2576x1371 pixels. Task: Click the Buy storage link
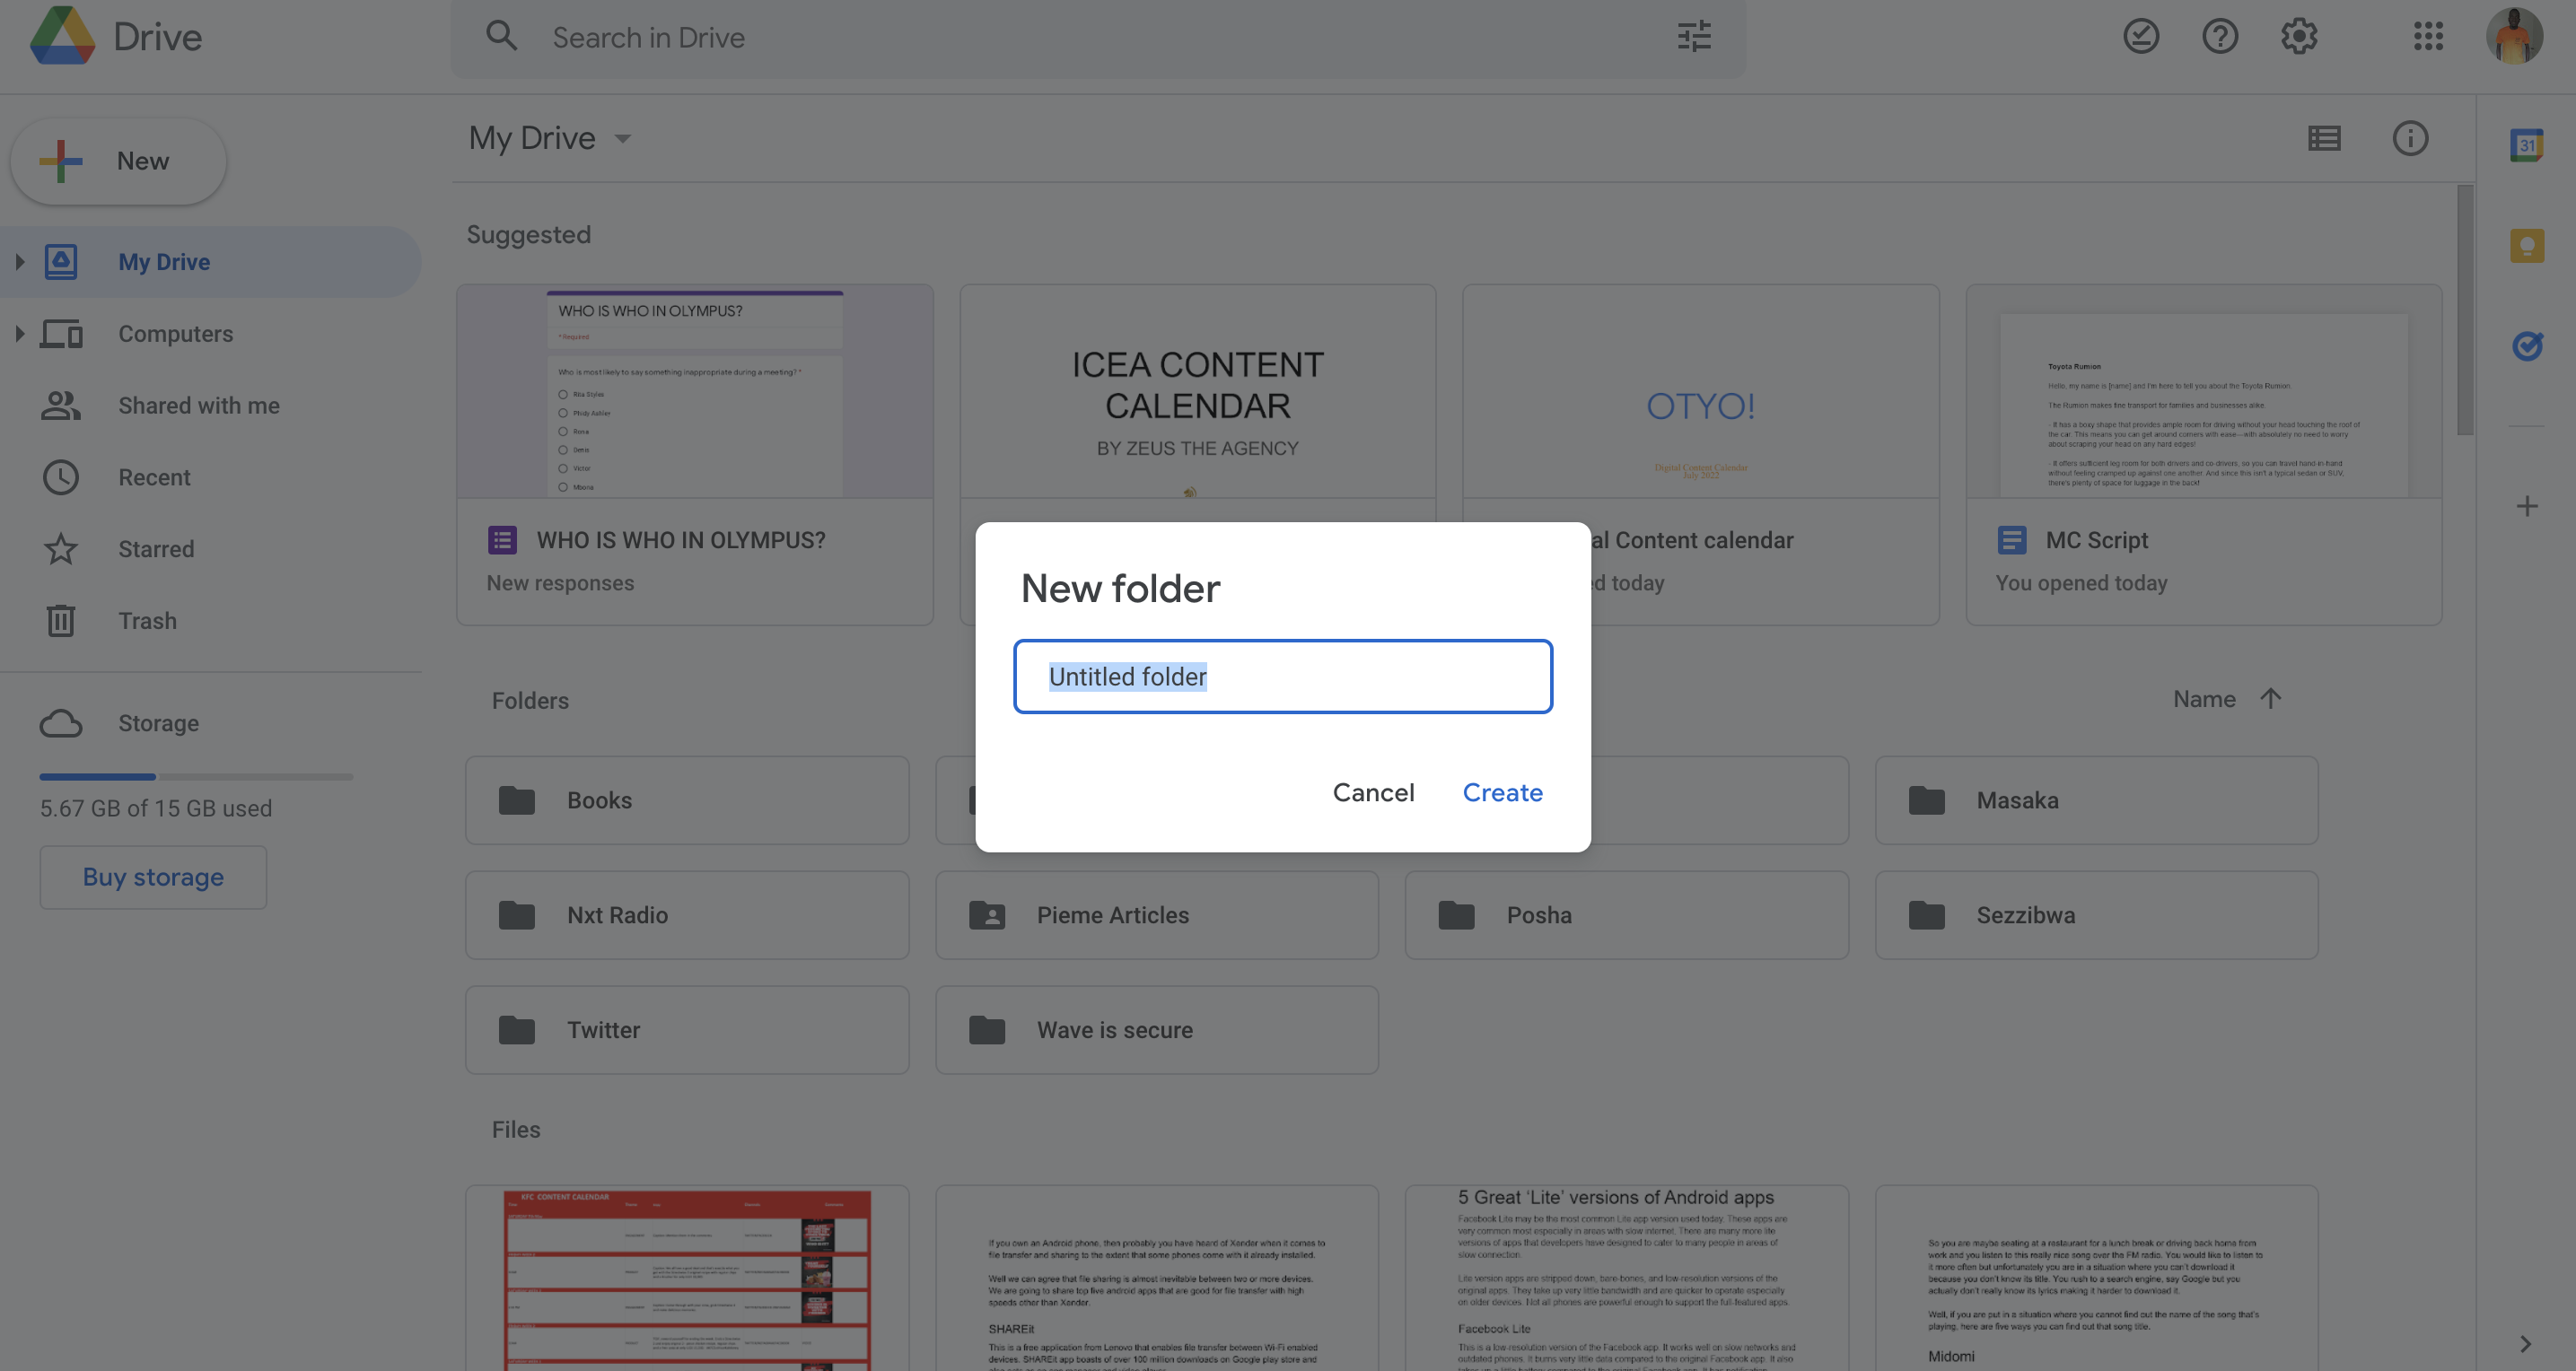pos(152,878)
